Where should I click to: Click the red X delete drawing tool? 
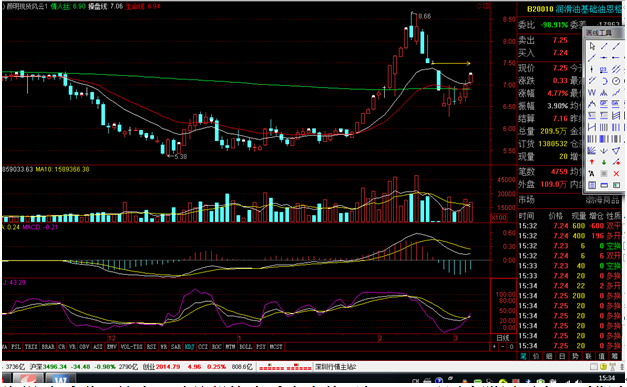(616, 174)
